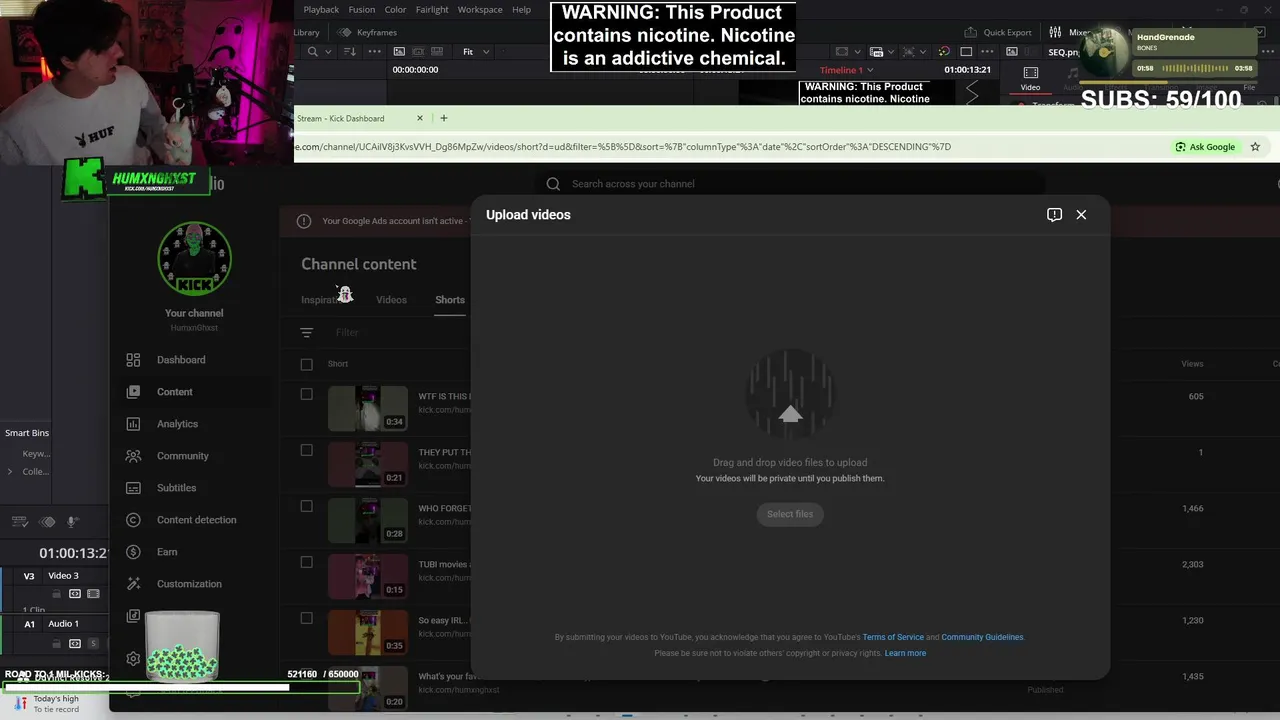Click the Keyw... smart bin

coord(36,454)
